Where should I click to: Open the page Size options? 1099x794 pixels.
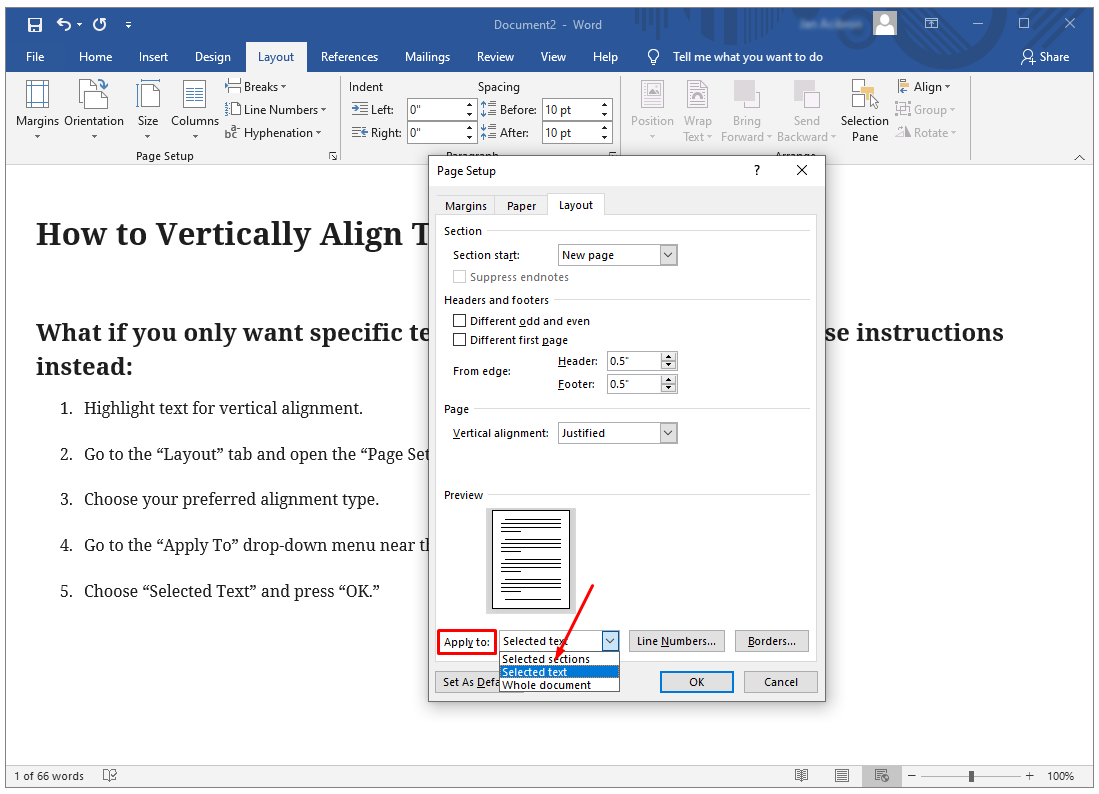coord(148,108)
